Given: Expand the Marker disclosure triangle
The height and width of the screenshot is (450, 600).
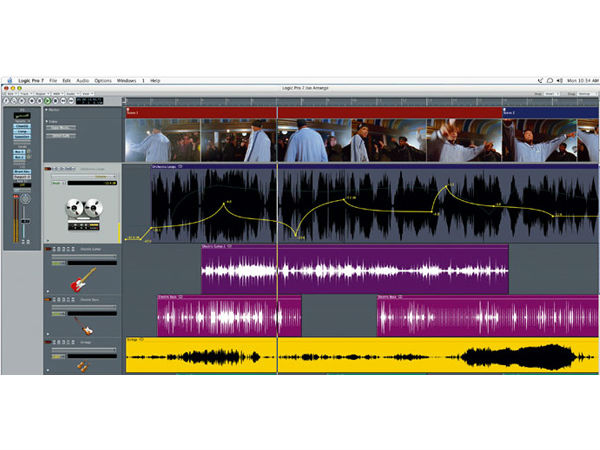Looking at the screenshot, I should pos(46,110).
